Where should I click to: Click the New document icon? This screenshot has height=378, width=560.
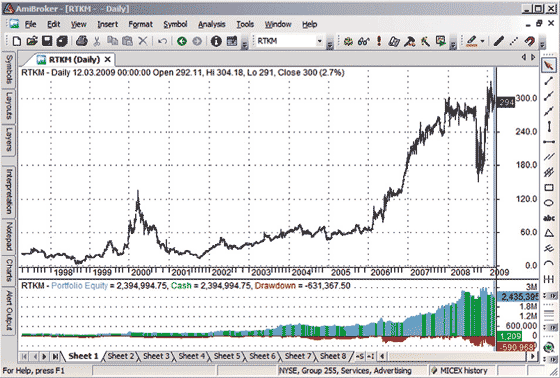pos(16,41)
